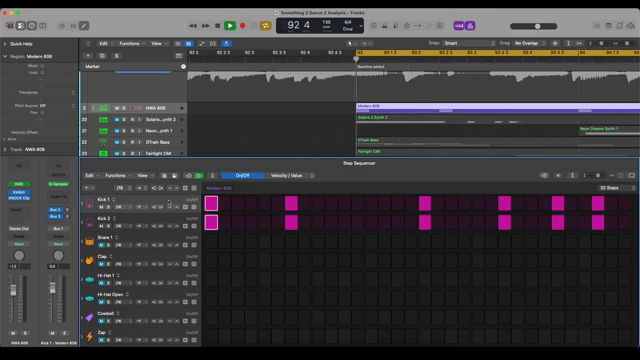This screenshot has height=360, width=640.
Task: Mute the Kick 2 row
Action: (101, 226)
